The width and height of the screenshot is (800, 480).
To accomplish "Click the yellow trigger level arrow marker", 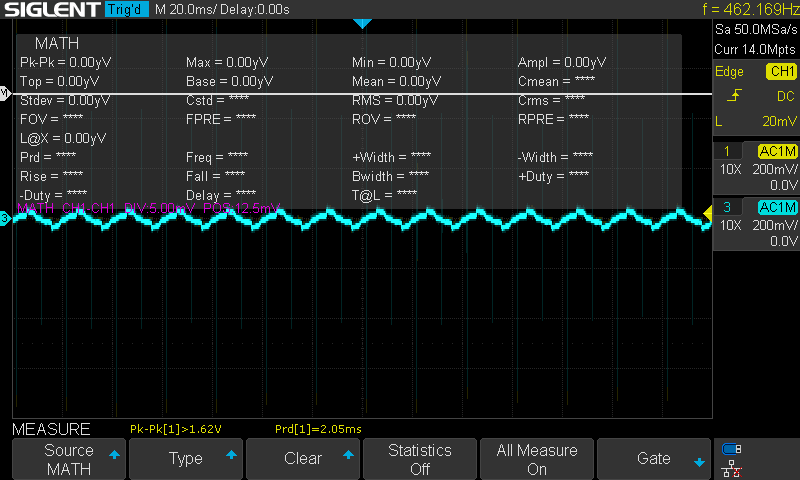I will (x=708, y=213).
